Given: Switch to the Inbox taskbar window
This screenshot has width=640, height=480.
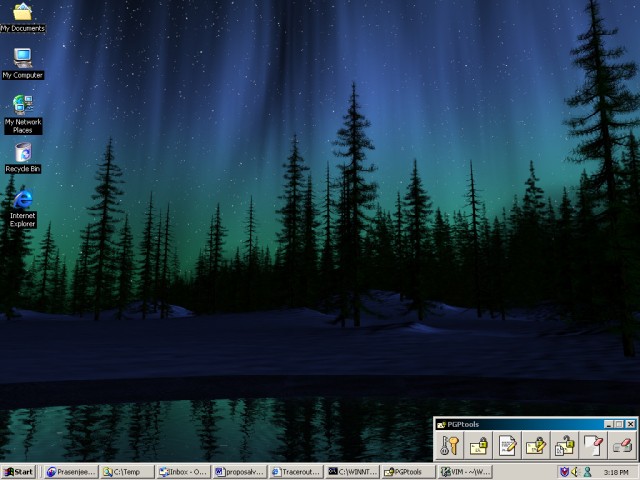Looking at the screenshot, I should point(183,472).
